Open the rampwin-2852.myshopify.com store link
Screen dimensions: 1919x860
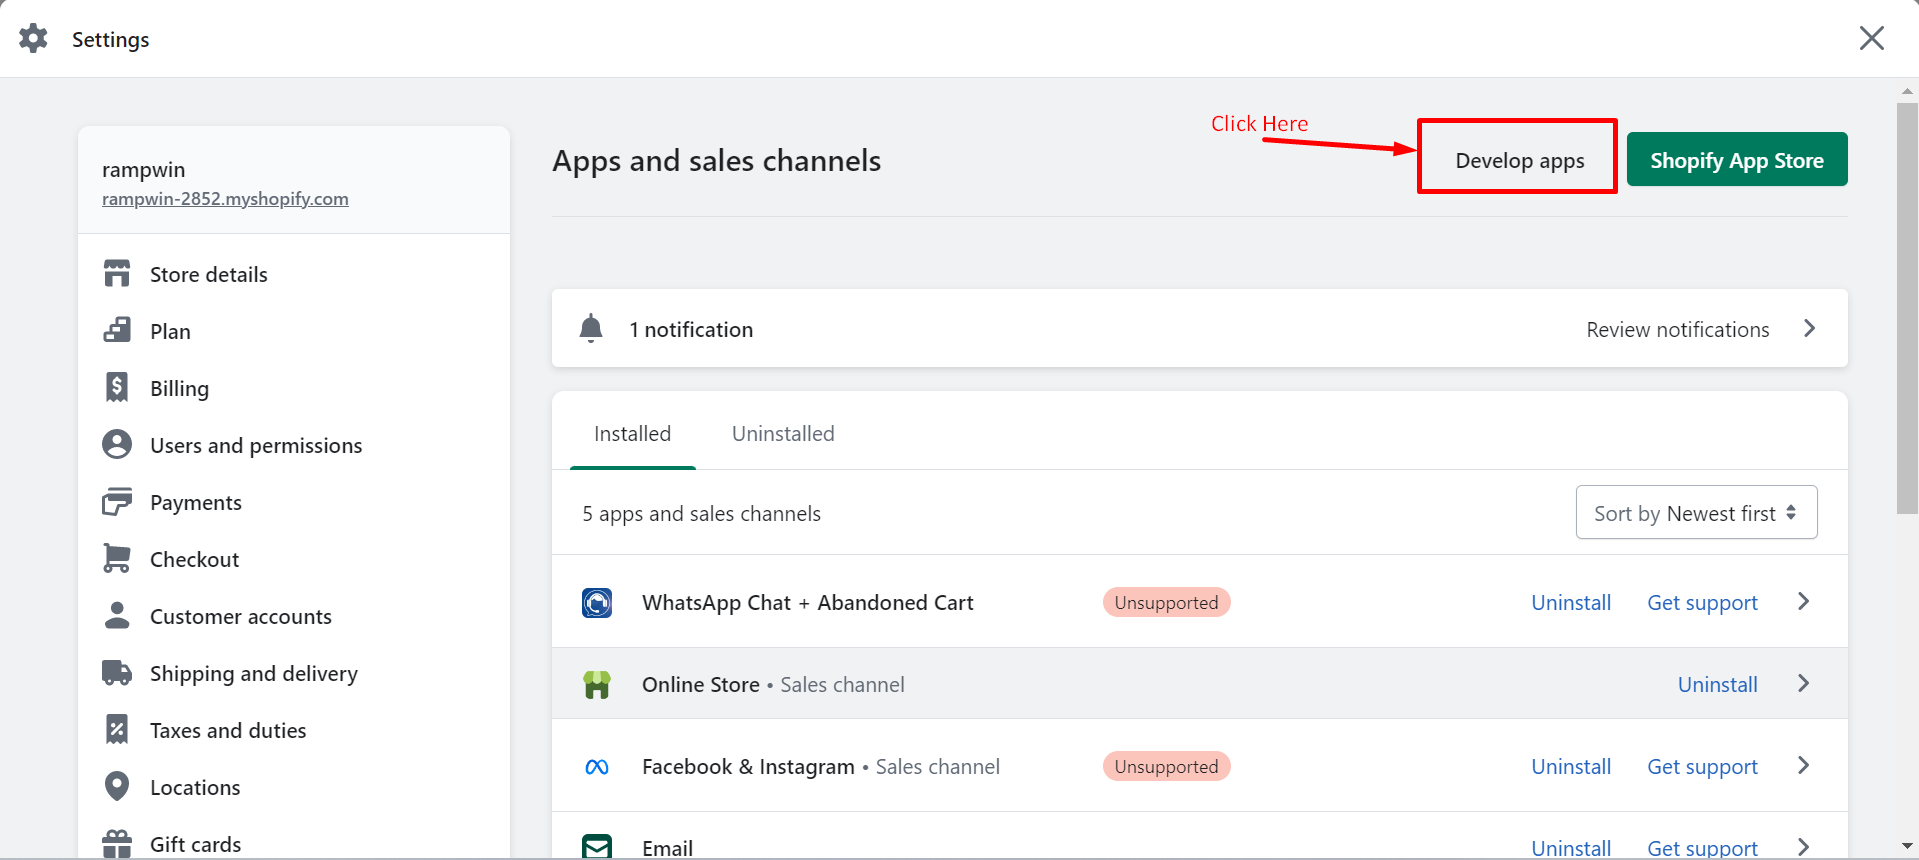(x=225, y=199)
